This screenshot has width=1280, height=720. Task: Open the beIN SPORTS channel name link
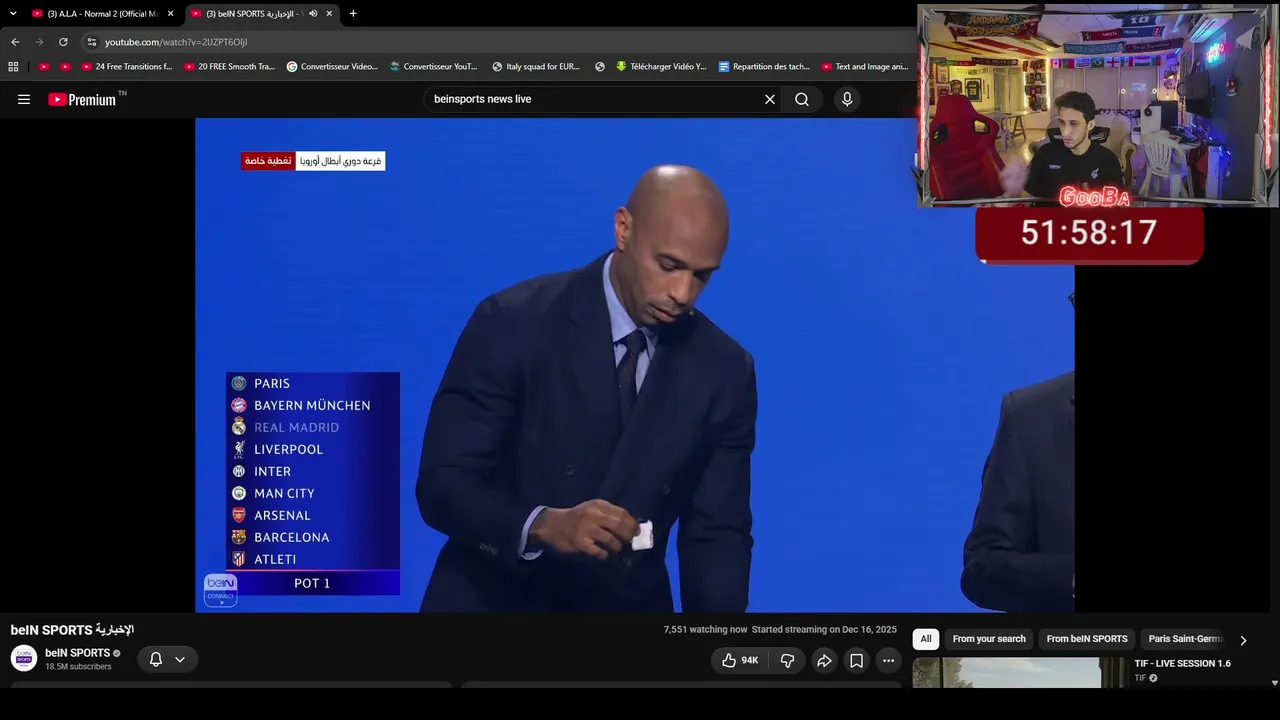(x=77, y=653)
